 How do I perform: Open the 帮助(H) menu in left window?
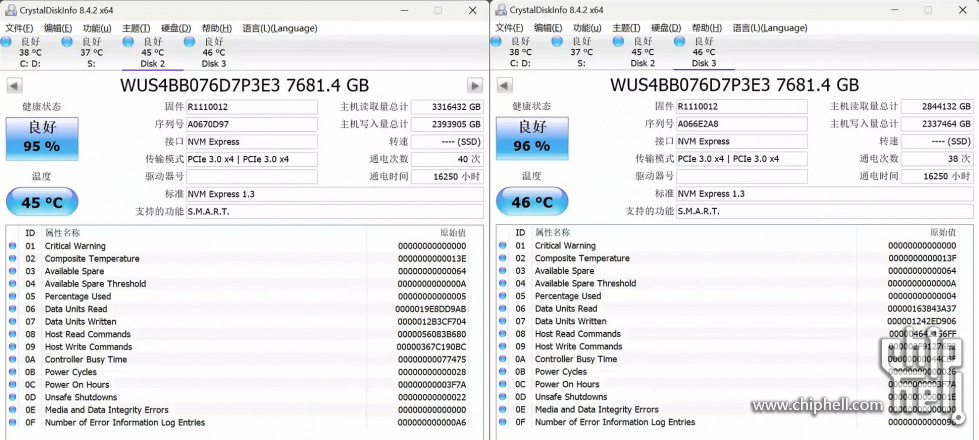coord(217,28)
